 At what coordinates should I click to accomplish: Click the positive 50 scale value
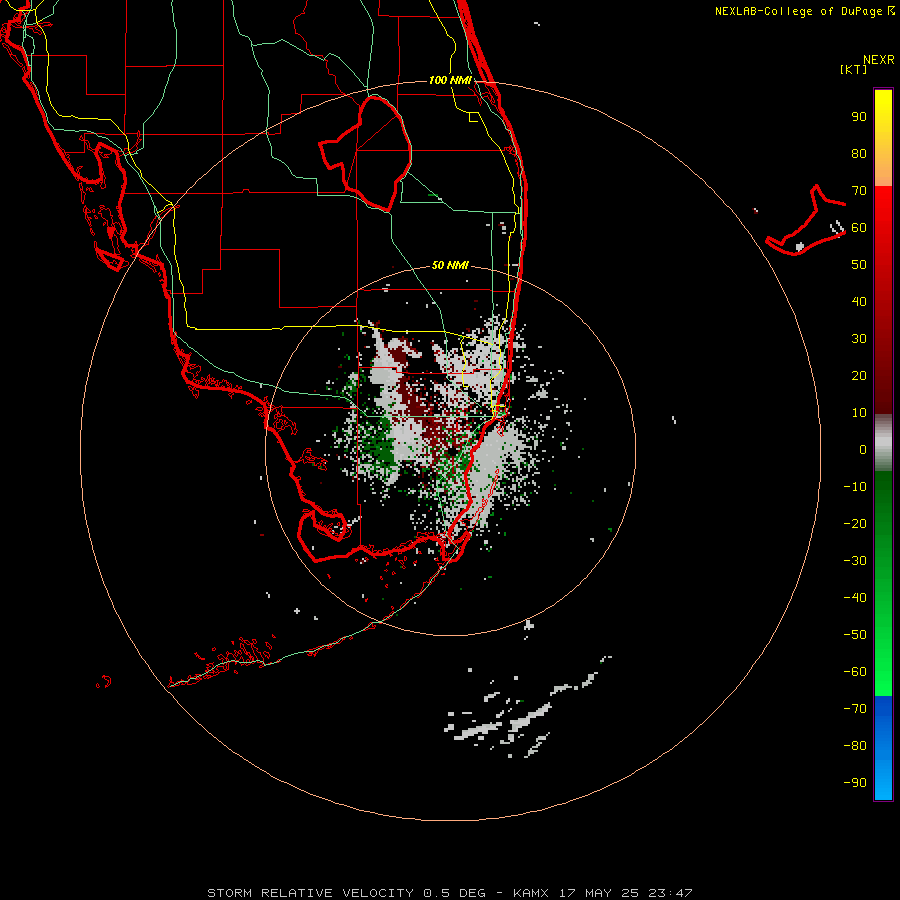[859, 265]
